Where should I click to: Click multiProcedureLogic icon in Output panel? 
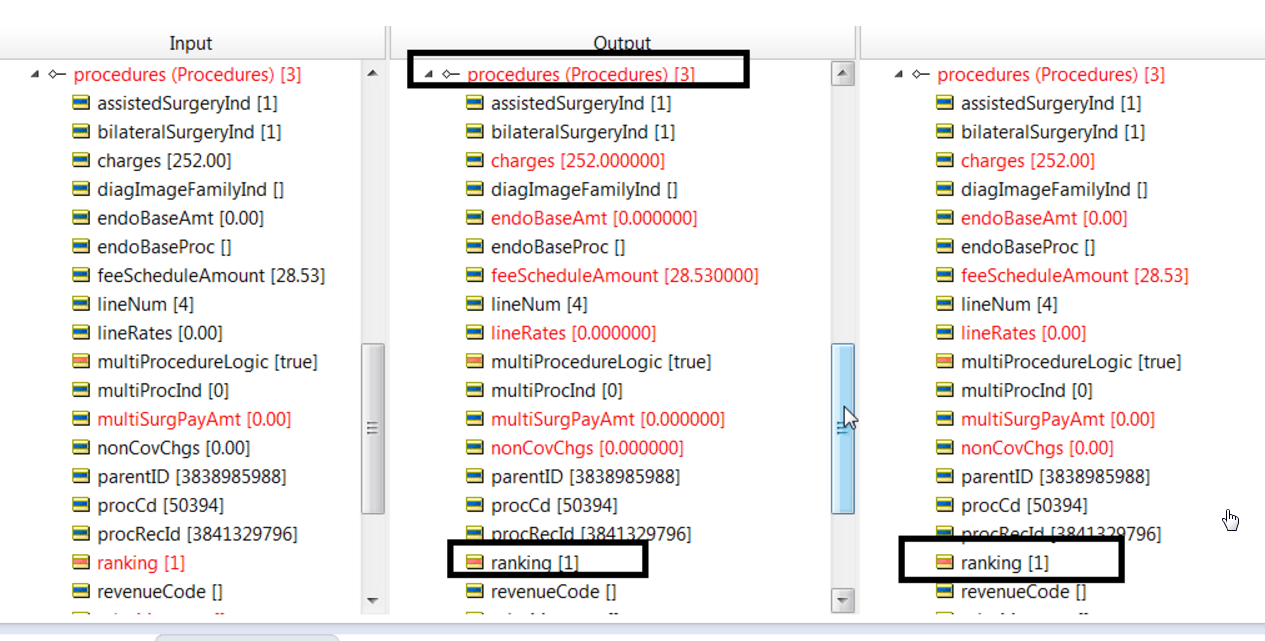475,362
